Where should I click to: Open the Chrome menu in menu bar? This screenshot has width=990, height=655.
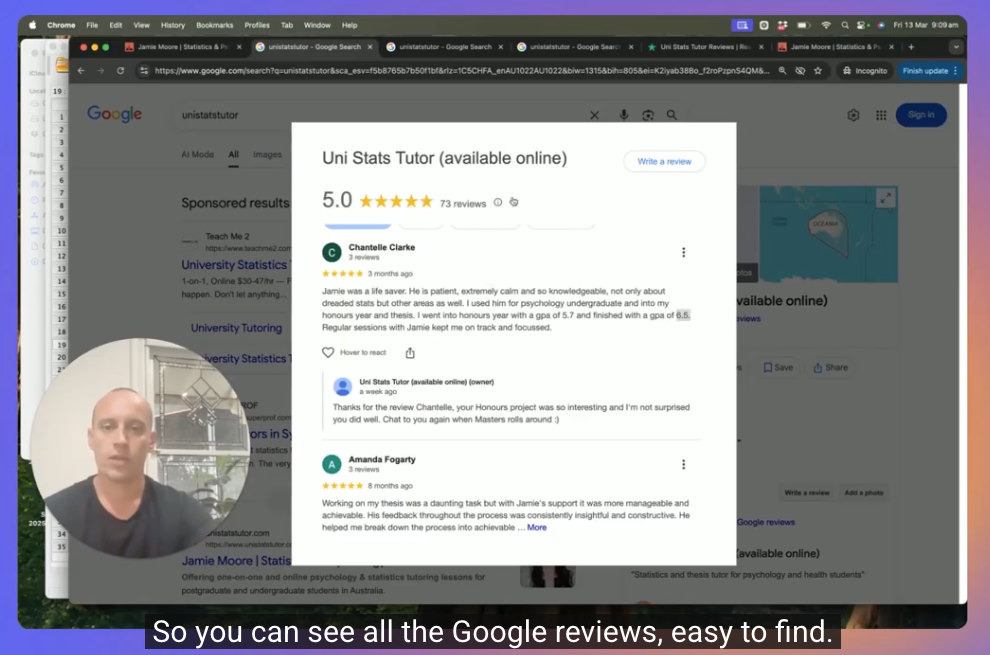(x=61, y=25)
